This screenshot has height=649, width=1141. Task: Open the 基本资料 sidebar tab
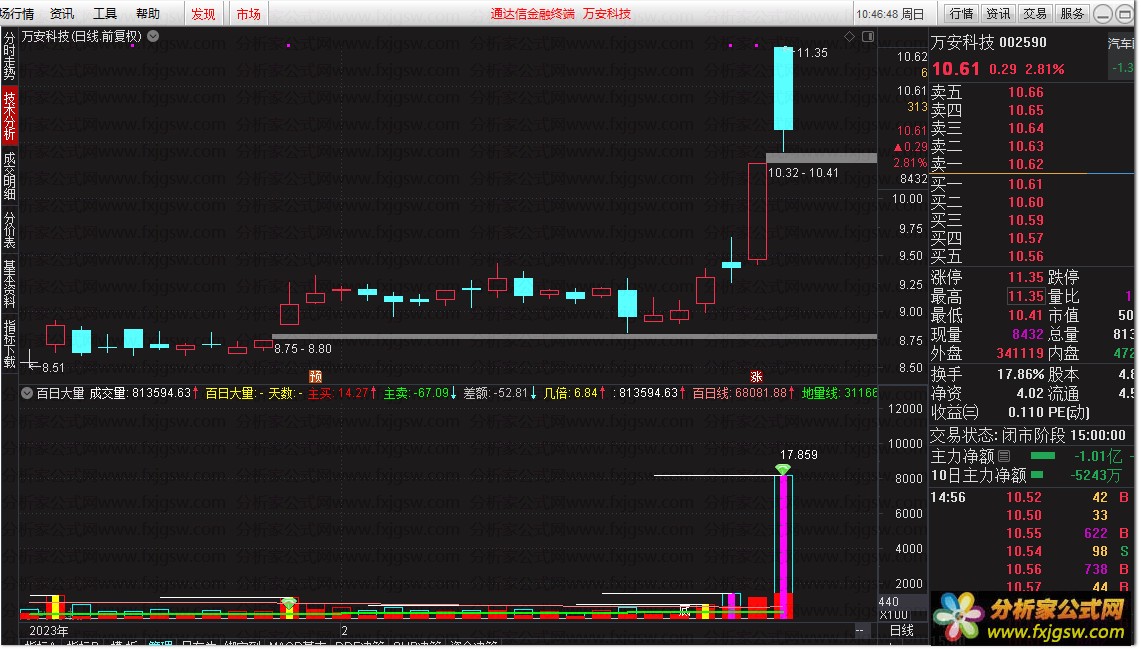9,284
